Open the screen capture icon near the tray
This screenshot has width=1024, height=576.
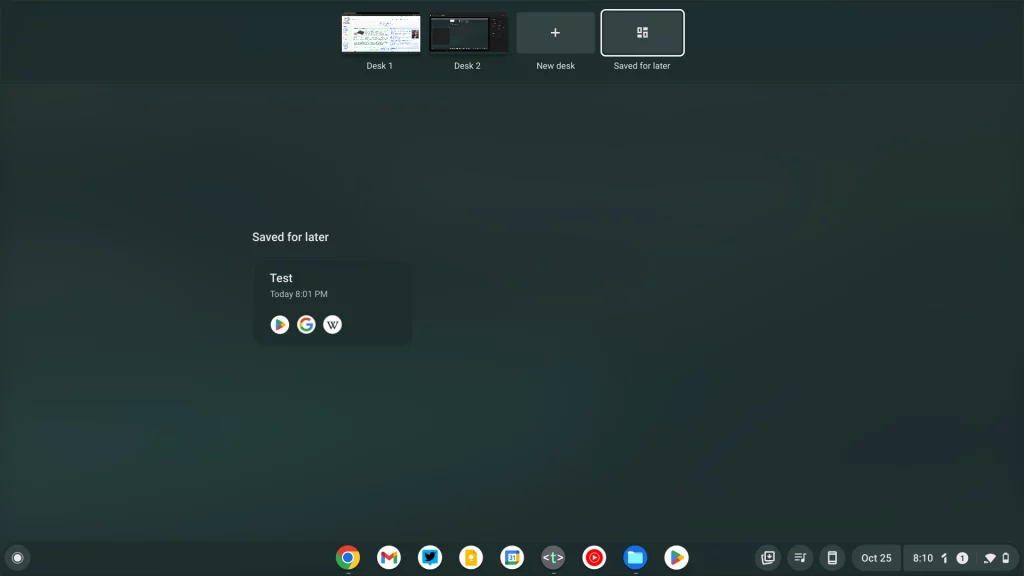pyautogui.click(x=766, y=557)
